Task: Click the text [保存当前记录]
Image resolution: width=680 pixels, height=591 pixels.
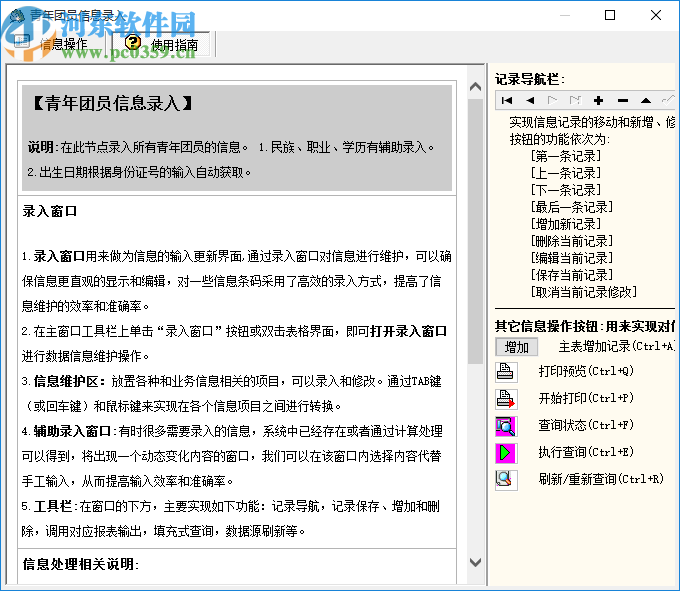Action: pos(572,275)
